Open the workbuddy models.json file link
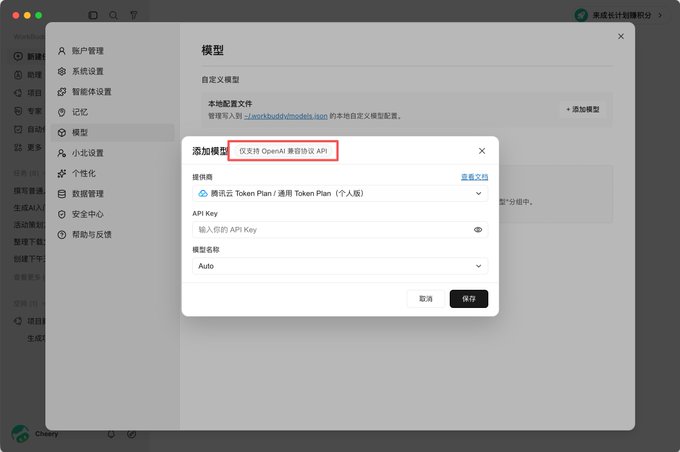Viewport: 680px width, 452px height. click(x=286, y=116)
